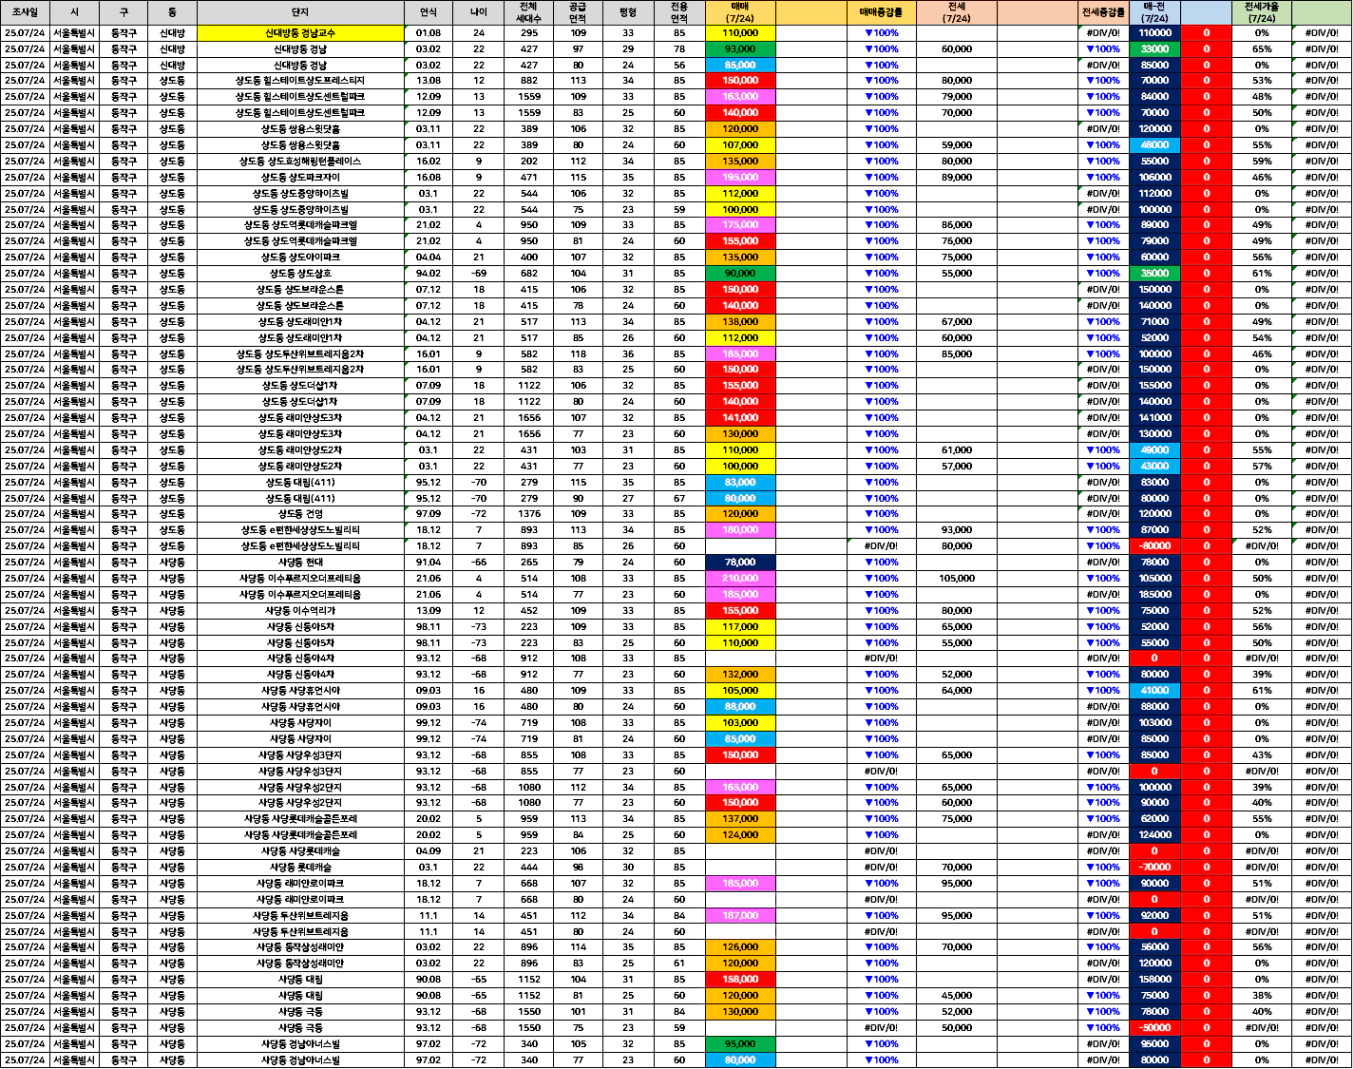Select the orange 124,000 sale price cell
This screenshot has height=1069, width=1353.
tap(740, 835)
